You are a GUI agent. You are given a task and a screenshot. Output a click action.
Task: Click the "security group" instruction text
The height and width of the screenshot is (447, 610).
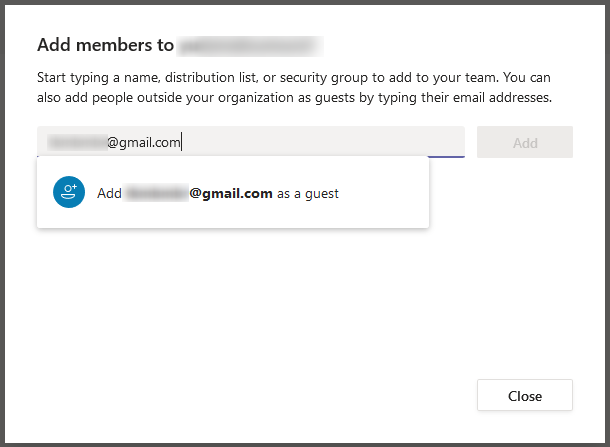[x=324, y=77]
